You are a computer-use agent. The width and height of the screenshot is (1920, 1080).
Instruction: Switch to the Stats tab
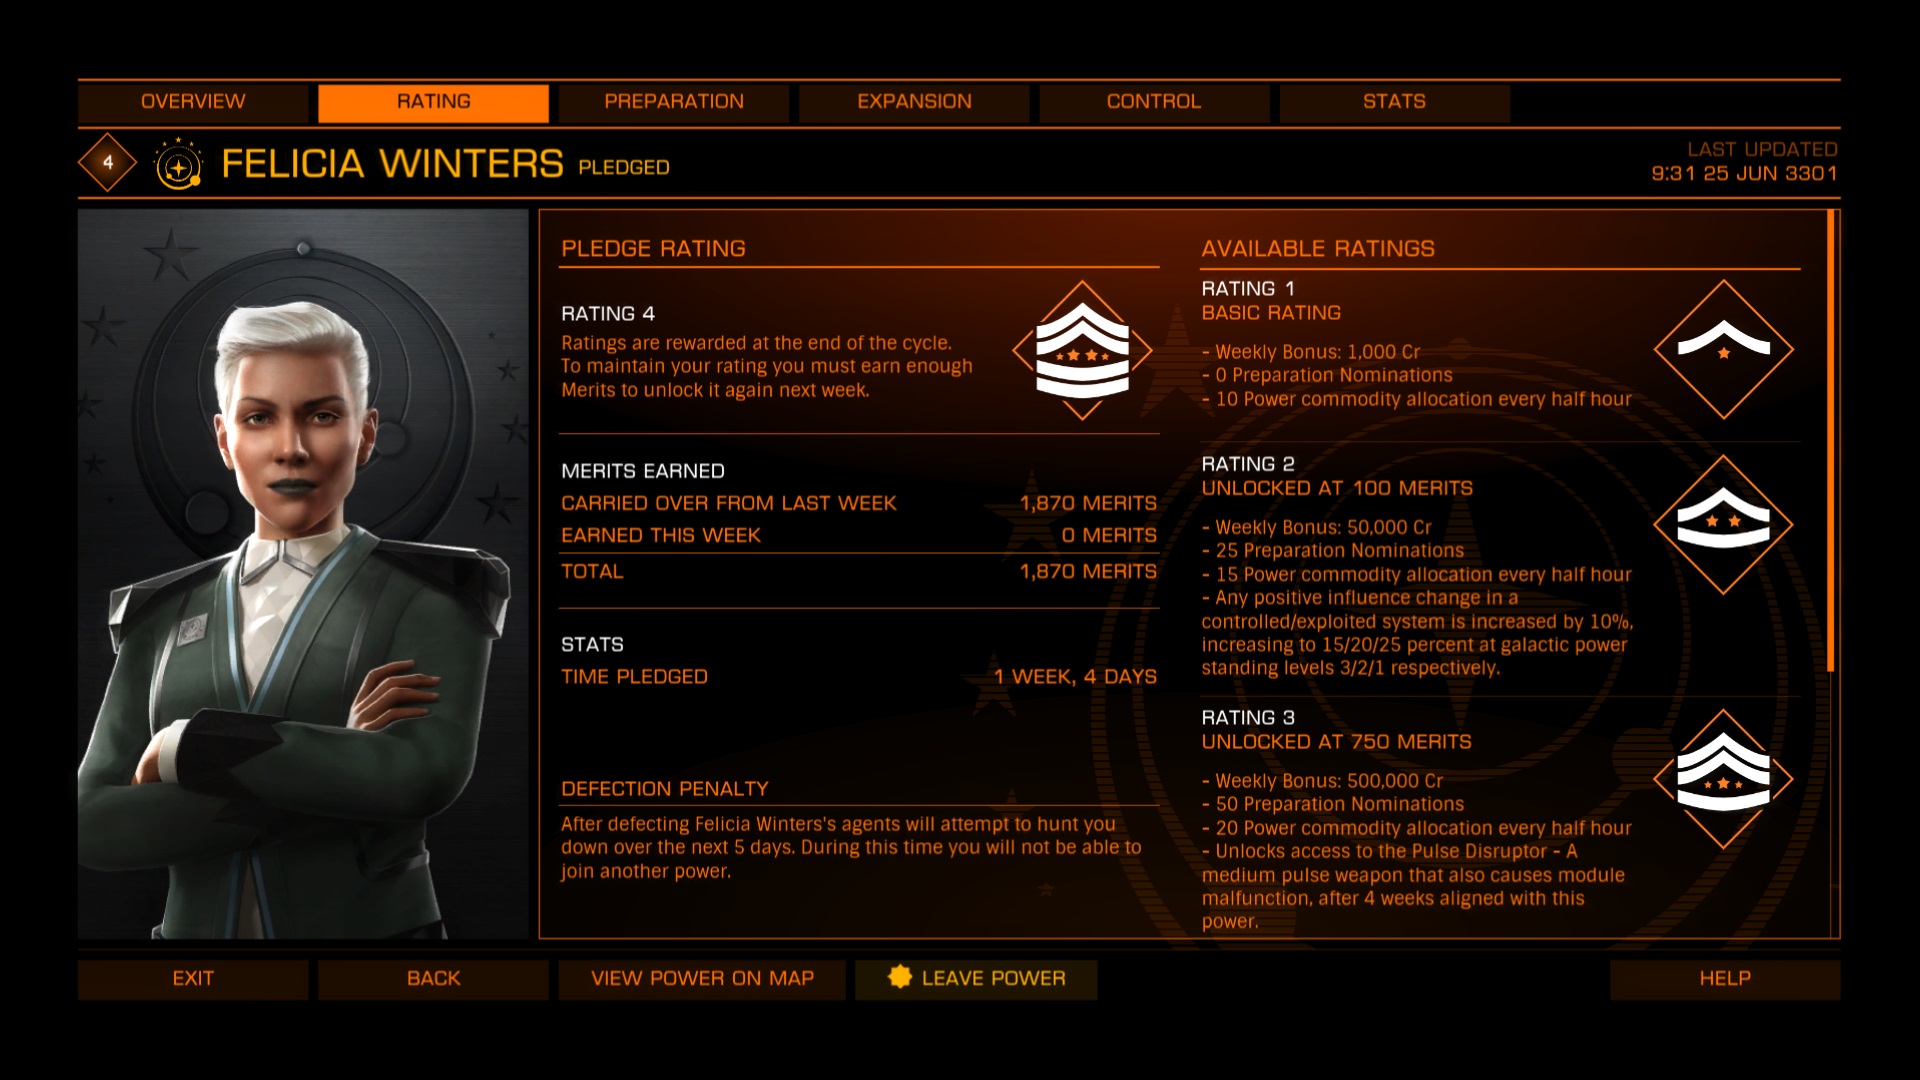click(1394, 102)
